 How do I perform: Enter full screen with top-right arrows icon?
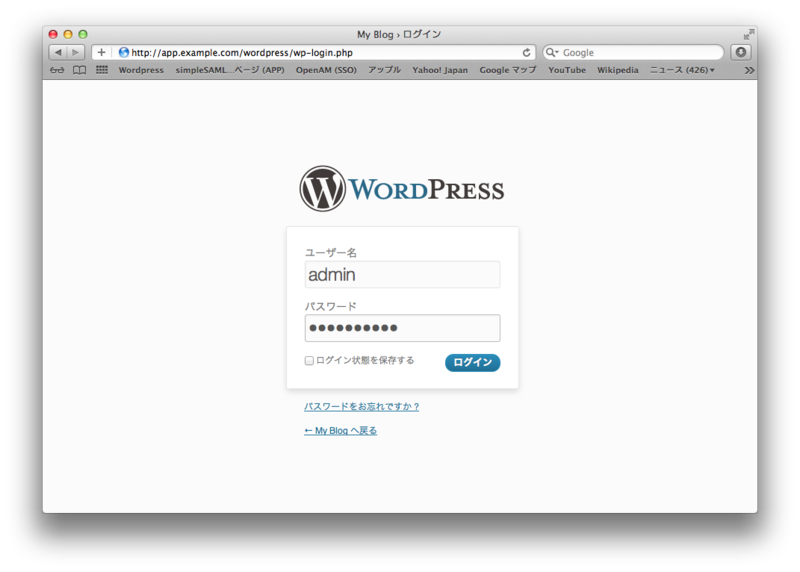(749, 33)
